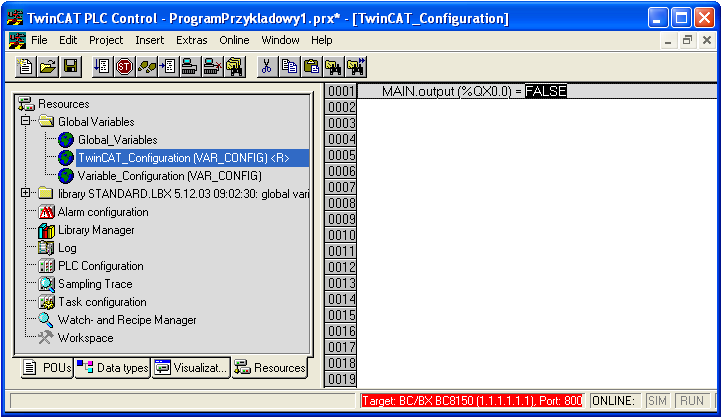Click the red Target BC/BX BC8150 status field

point(472,401)
